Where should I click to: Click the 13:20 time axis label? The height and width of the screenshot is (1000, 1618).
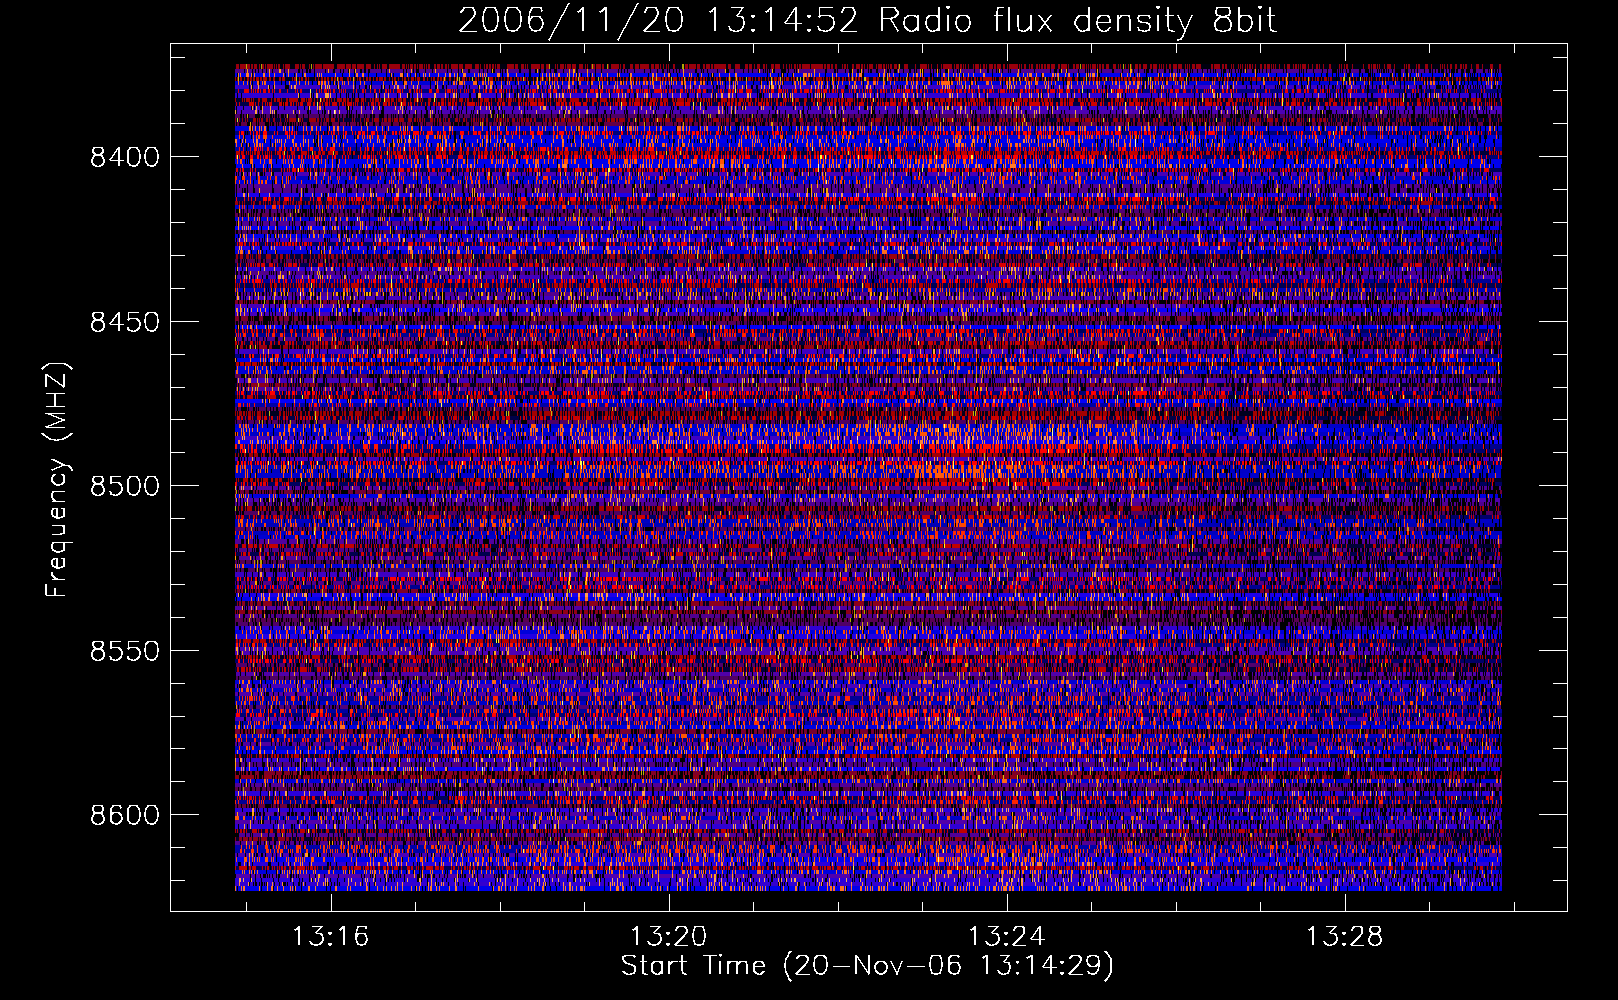[668, 936]
